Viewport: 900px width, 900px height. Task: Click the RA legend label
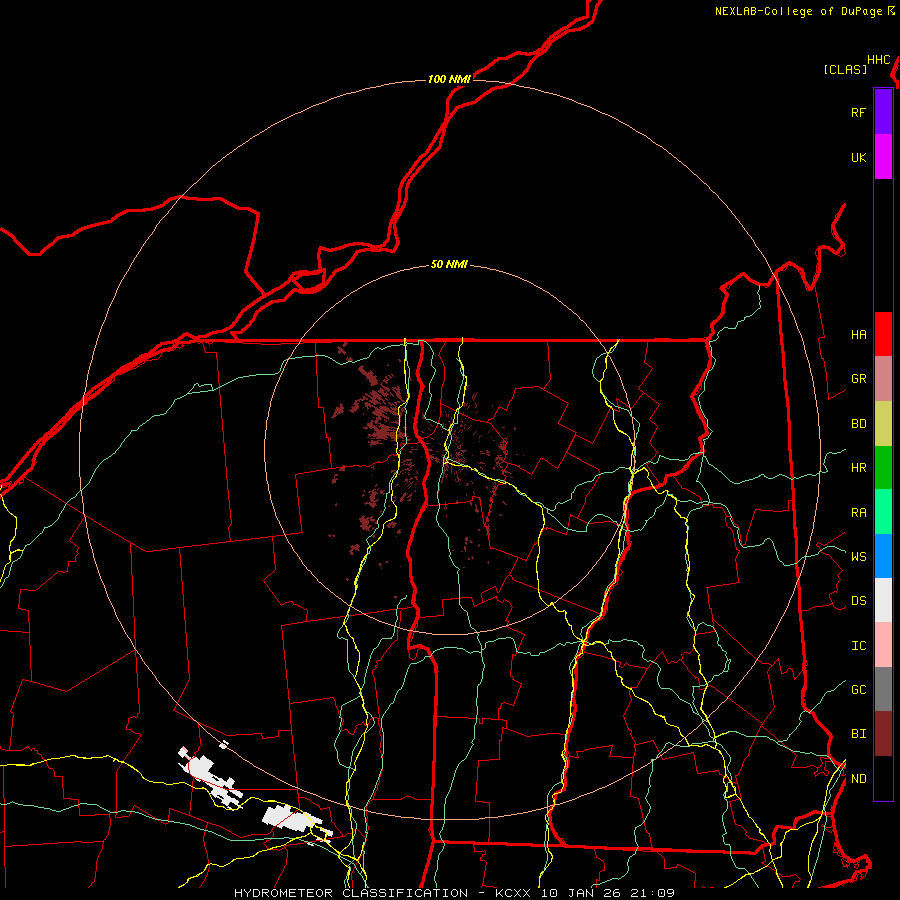point(858,513)
